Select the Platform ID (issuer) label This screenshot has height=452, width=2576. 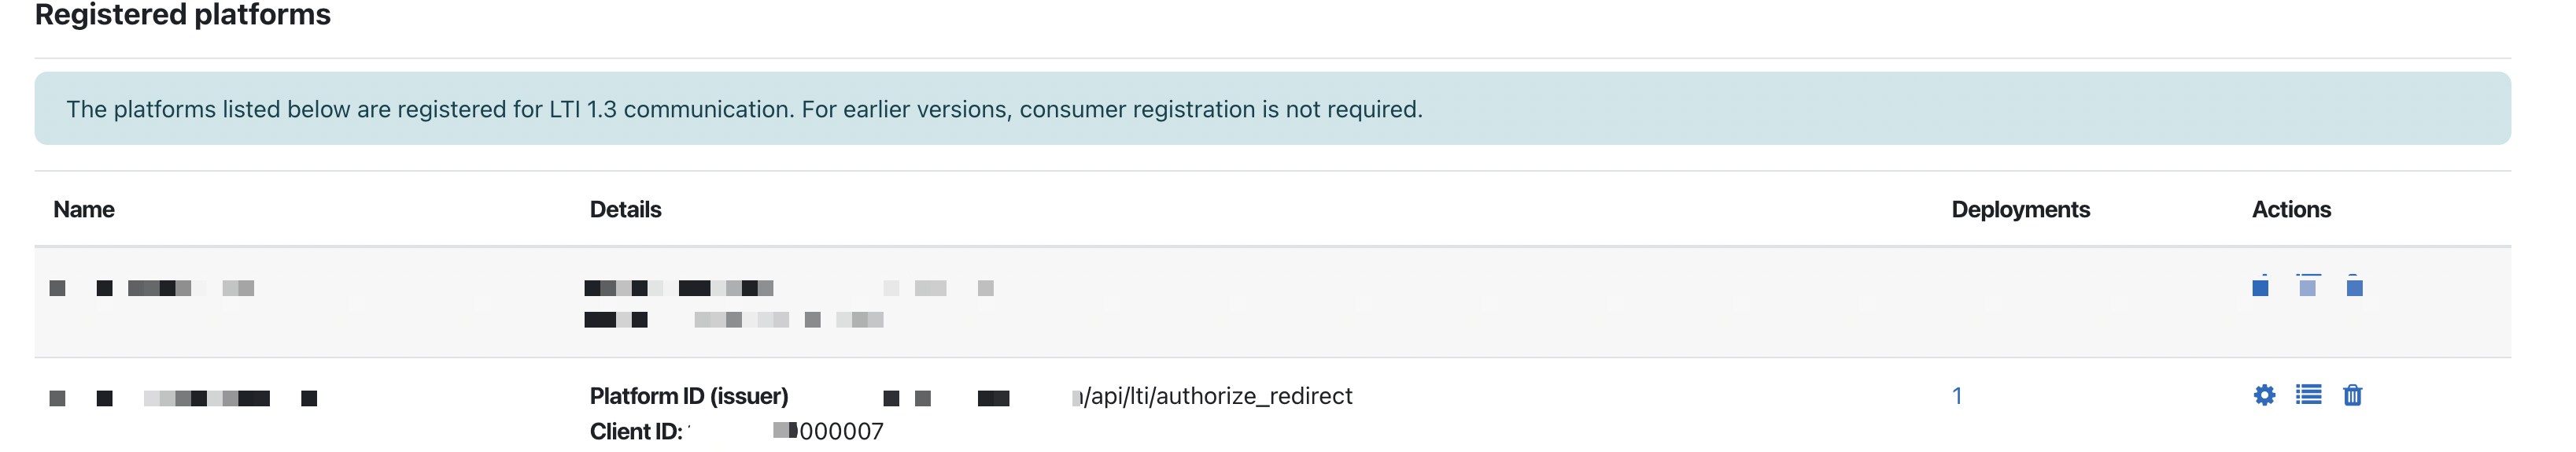[x=689, y=396]
